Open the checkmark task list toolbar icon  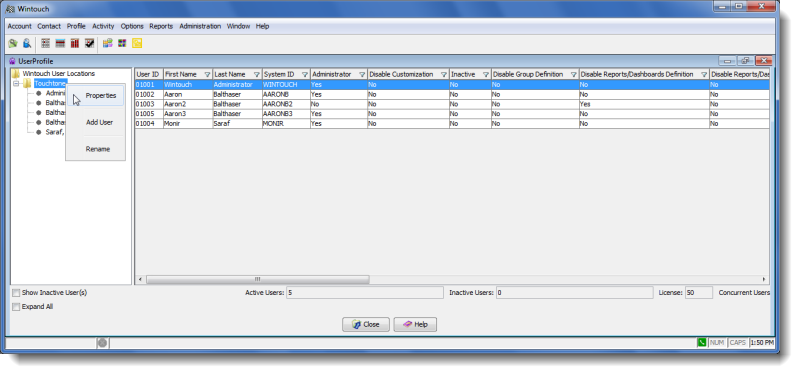pos(90,44)
